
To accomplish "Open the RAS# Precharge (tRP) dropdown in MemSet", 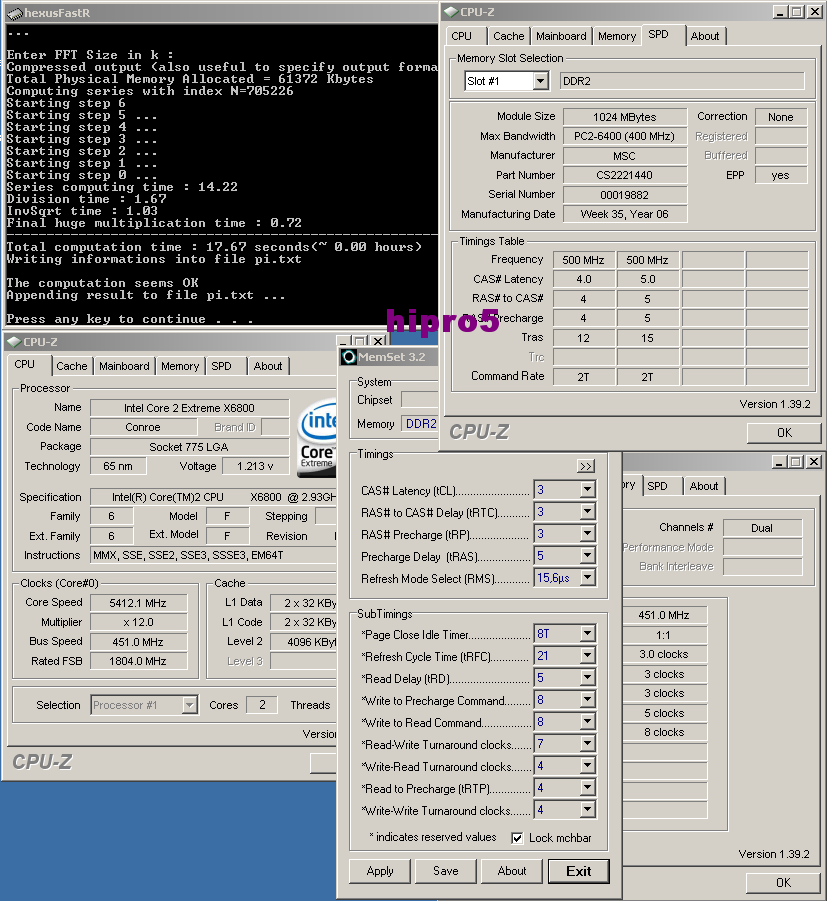I will click(x=587, y=534).
